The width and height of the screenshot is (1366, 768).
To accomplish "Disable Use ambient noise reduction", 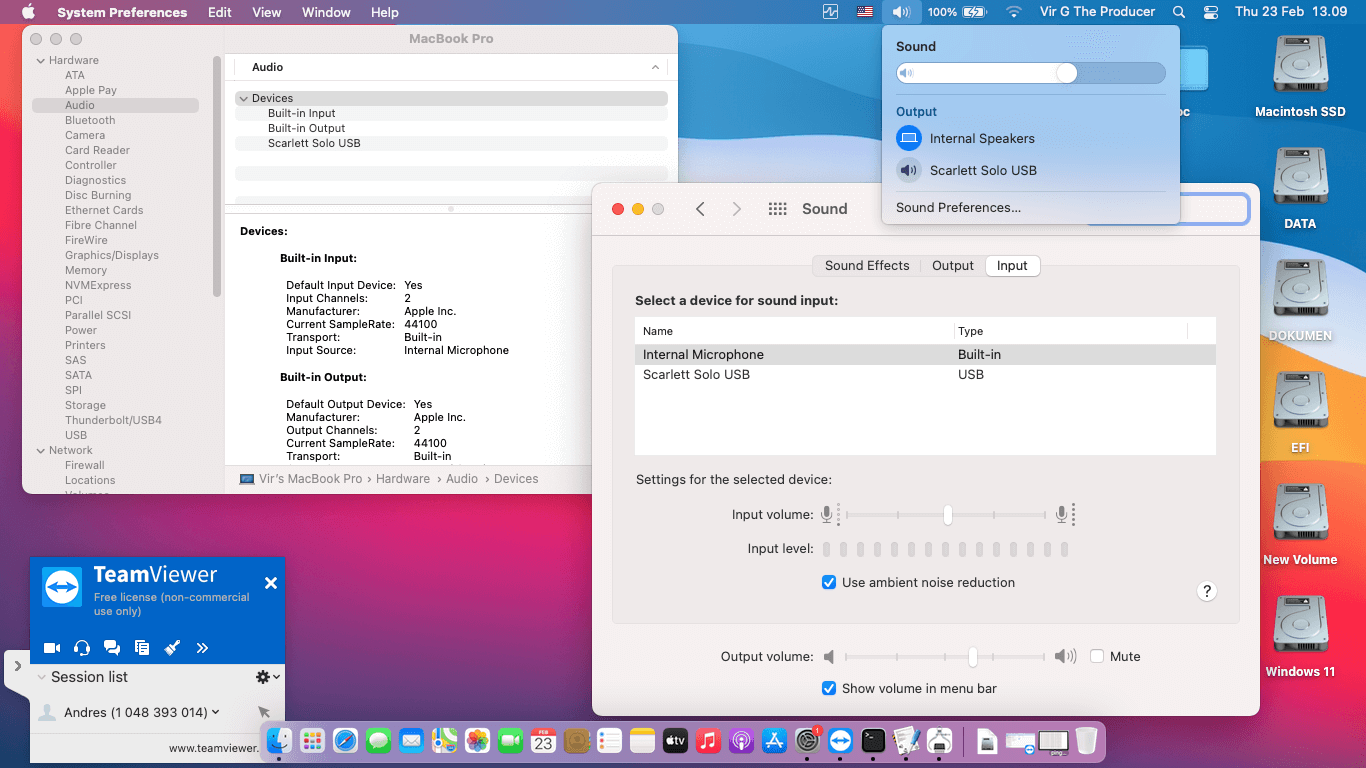I will (829, 582).
